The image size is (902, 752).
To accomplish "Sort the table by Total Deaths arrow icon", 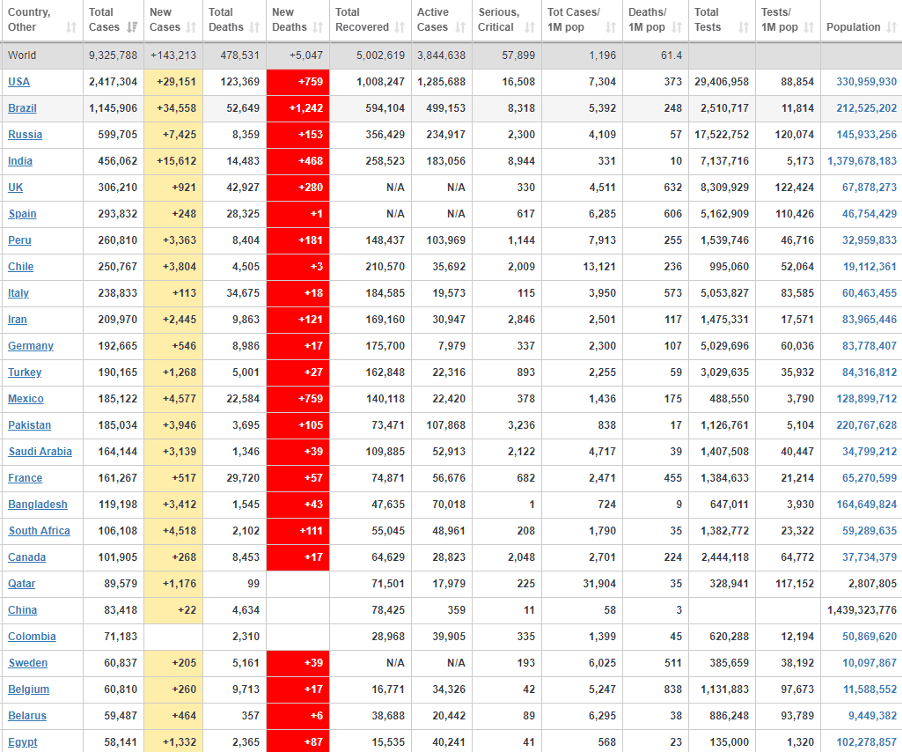I will pos(255,27).
